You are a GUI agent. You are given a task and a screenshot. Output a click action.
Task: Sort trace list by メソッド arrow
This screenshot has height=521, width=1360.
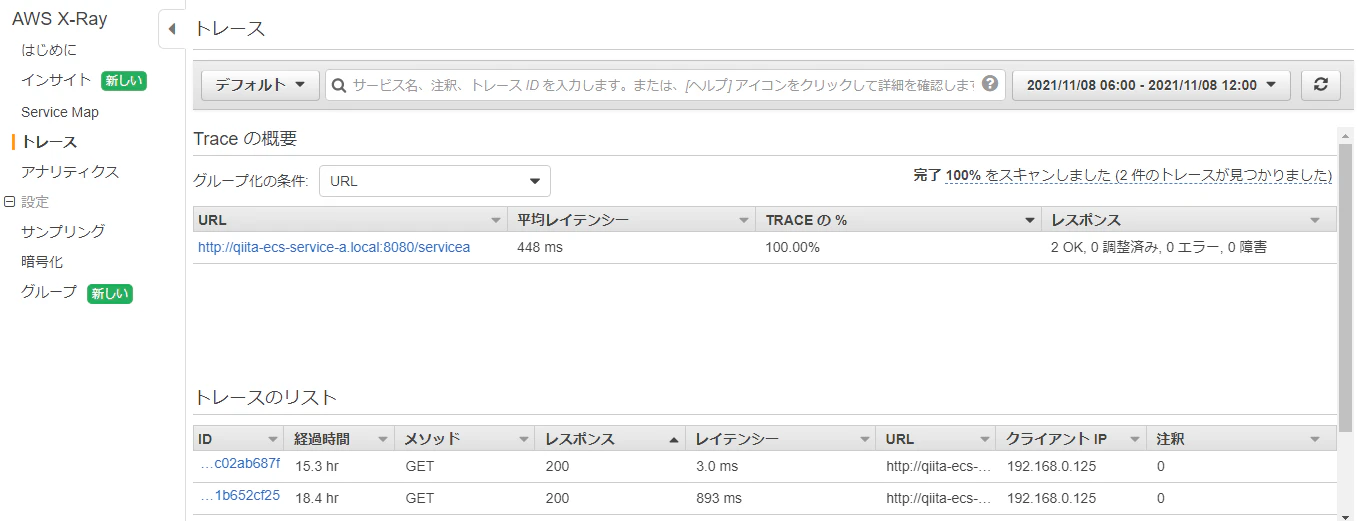[525, 439]
